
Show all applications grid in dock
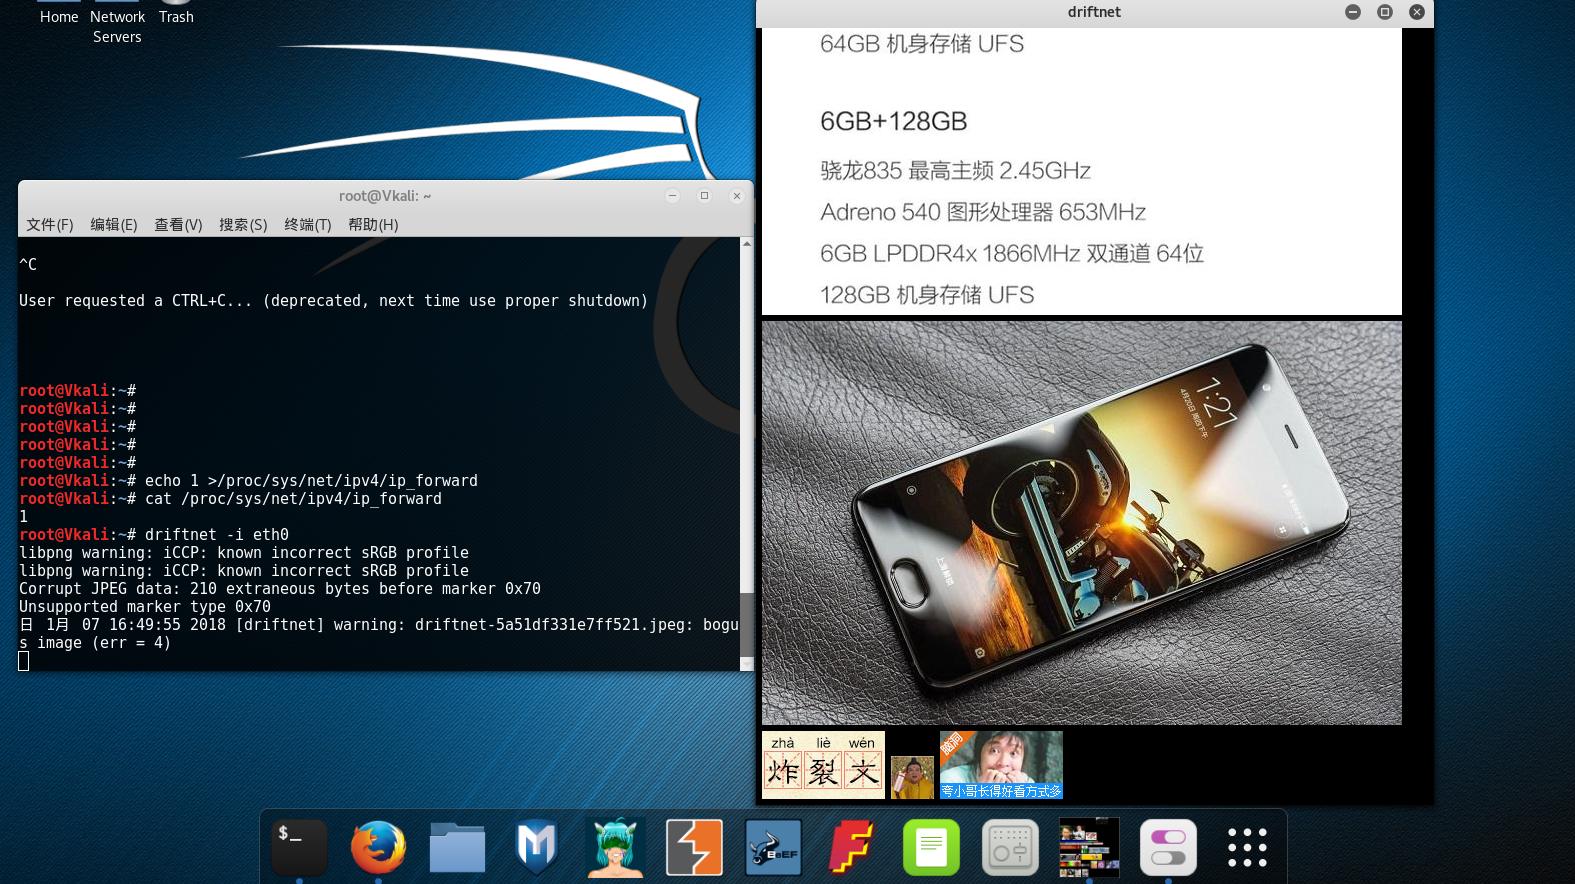pos(1247,847)
